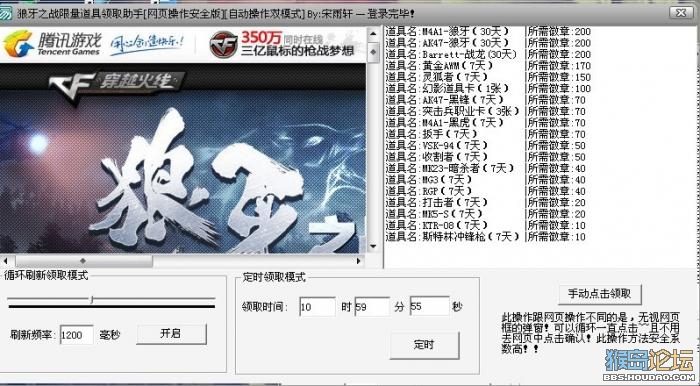Click the web panel's down scroll arrow

373,246
